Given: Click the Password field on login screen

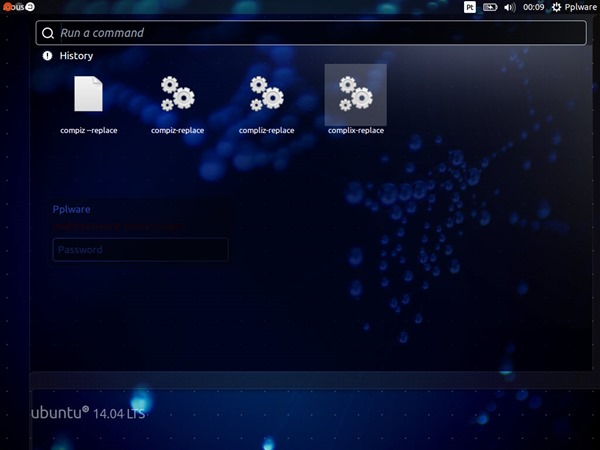Looking at the screenshot, I should [140, 249].
